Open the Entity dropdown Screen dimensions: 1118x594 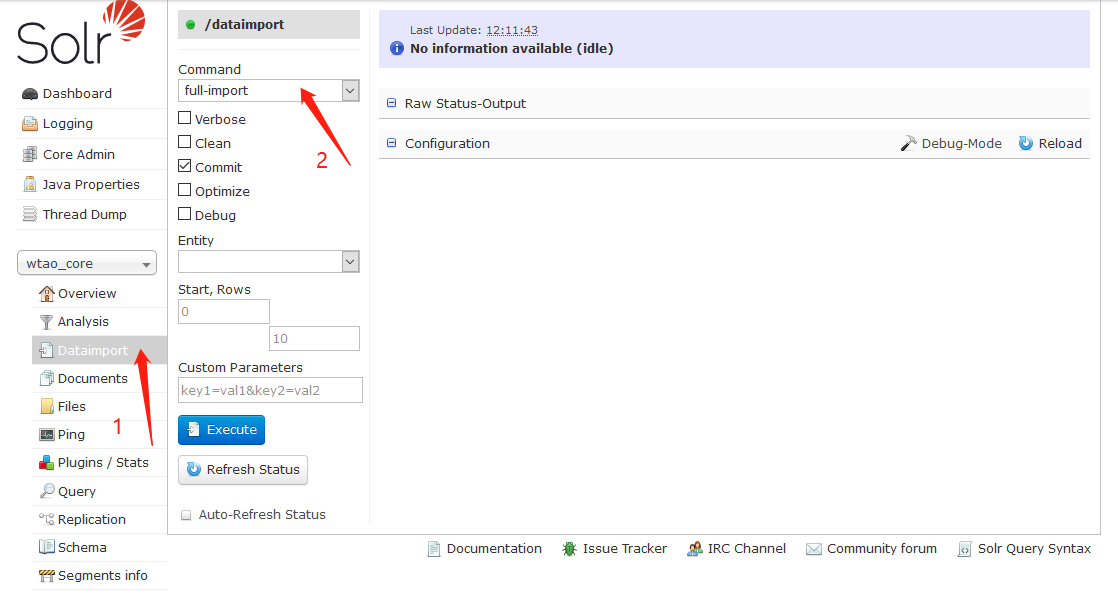269,262
